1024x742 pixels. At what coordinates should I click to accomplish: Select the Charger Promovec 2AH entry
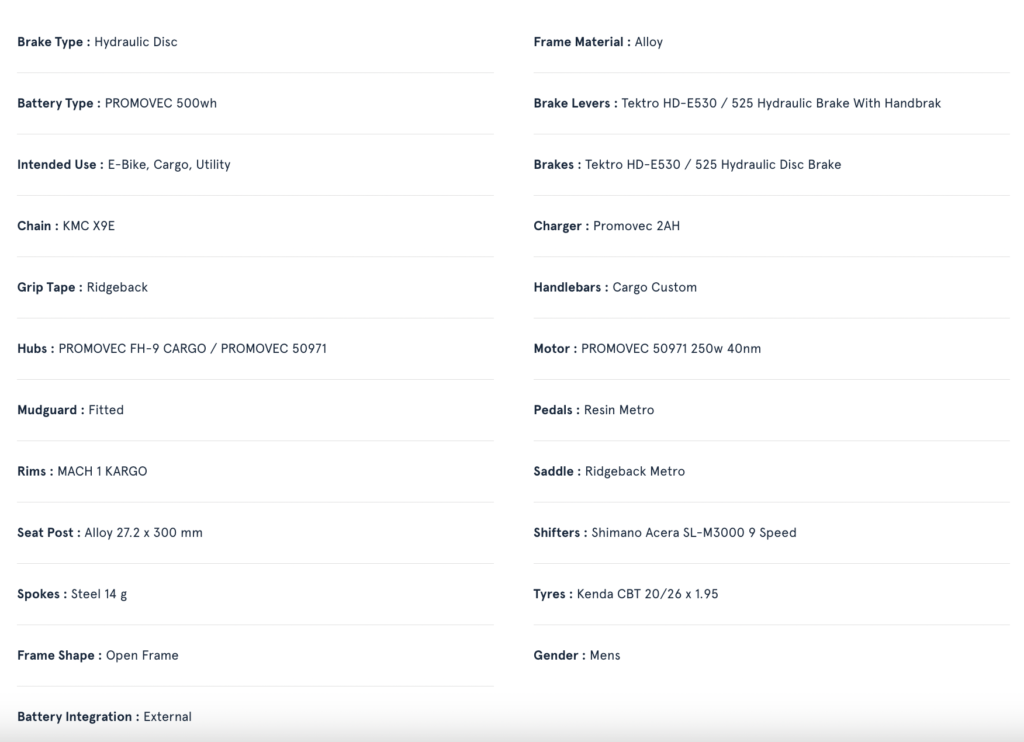coord(607,226)
